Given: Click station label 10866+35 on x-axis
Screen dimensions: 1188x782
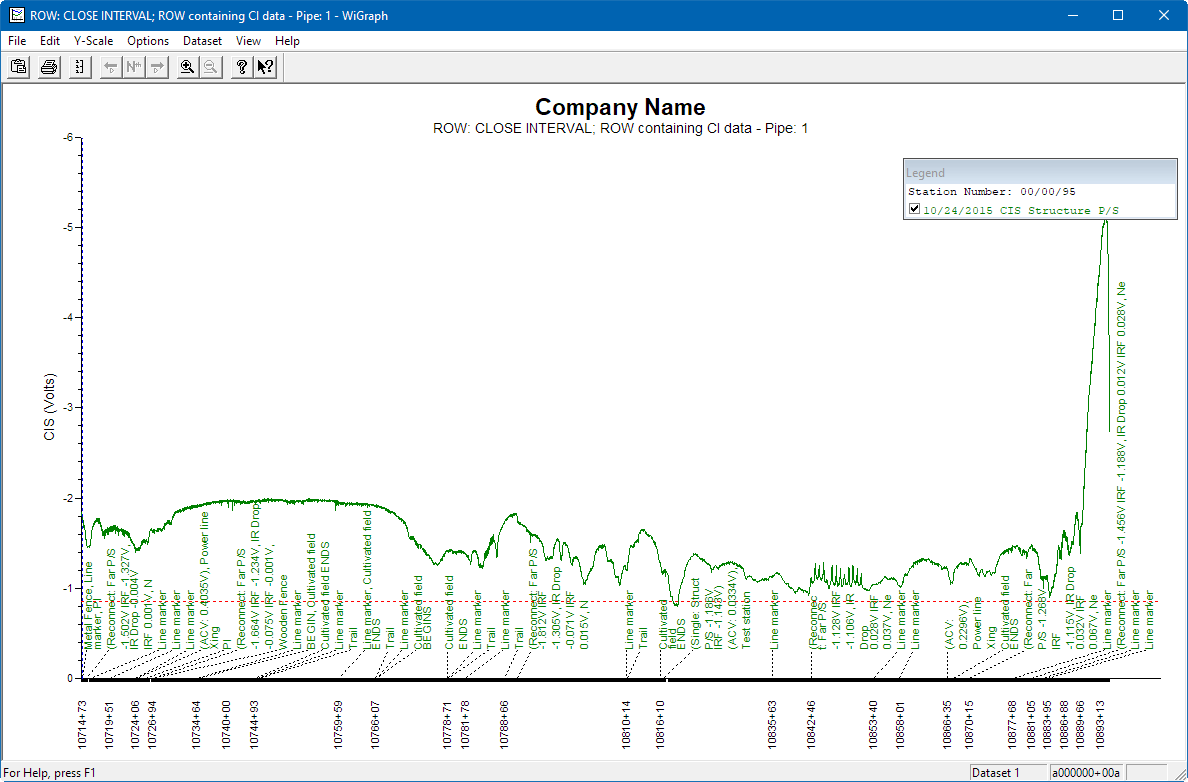Looking at the screenshot, I should pyautogui.click(x=947, y=724).
